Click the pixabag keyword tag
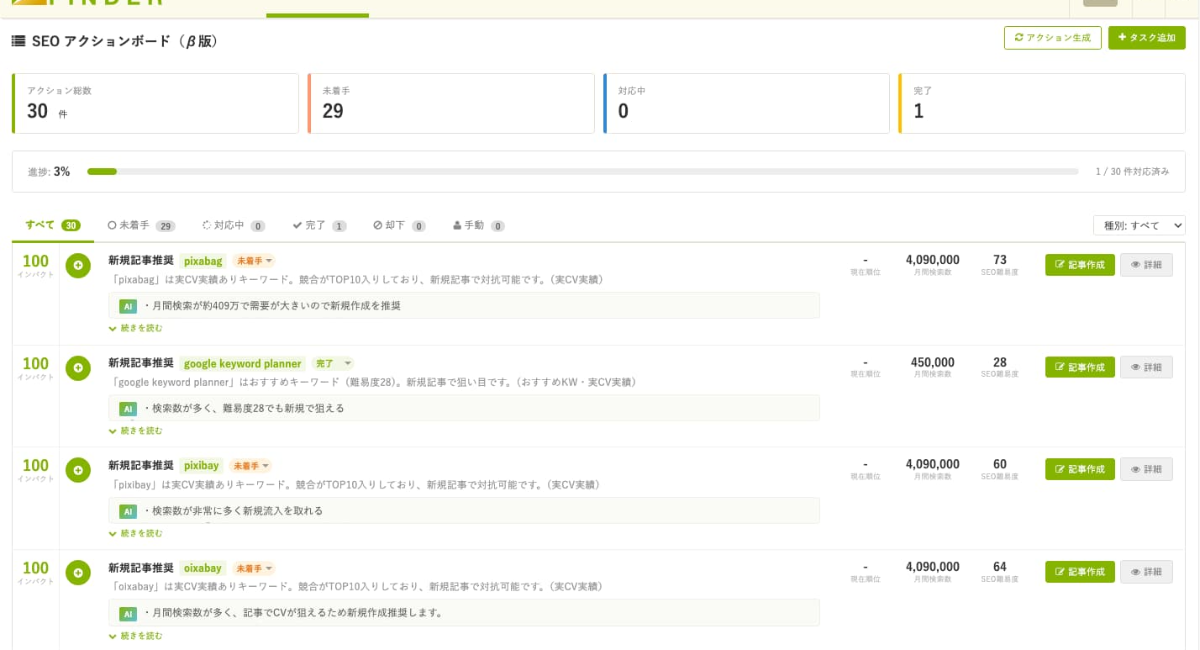The width and height of the screenshot is (1200, 650). coord(203,261)
